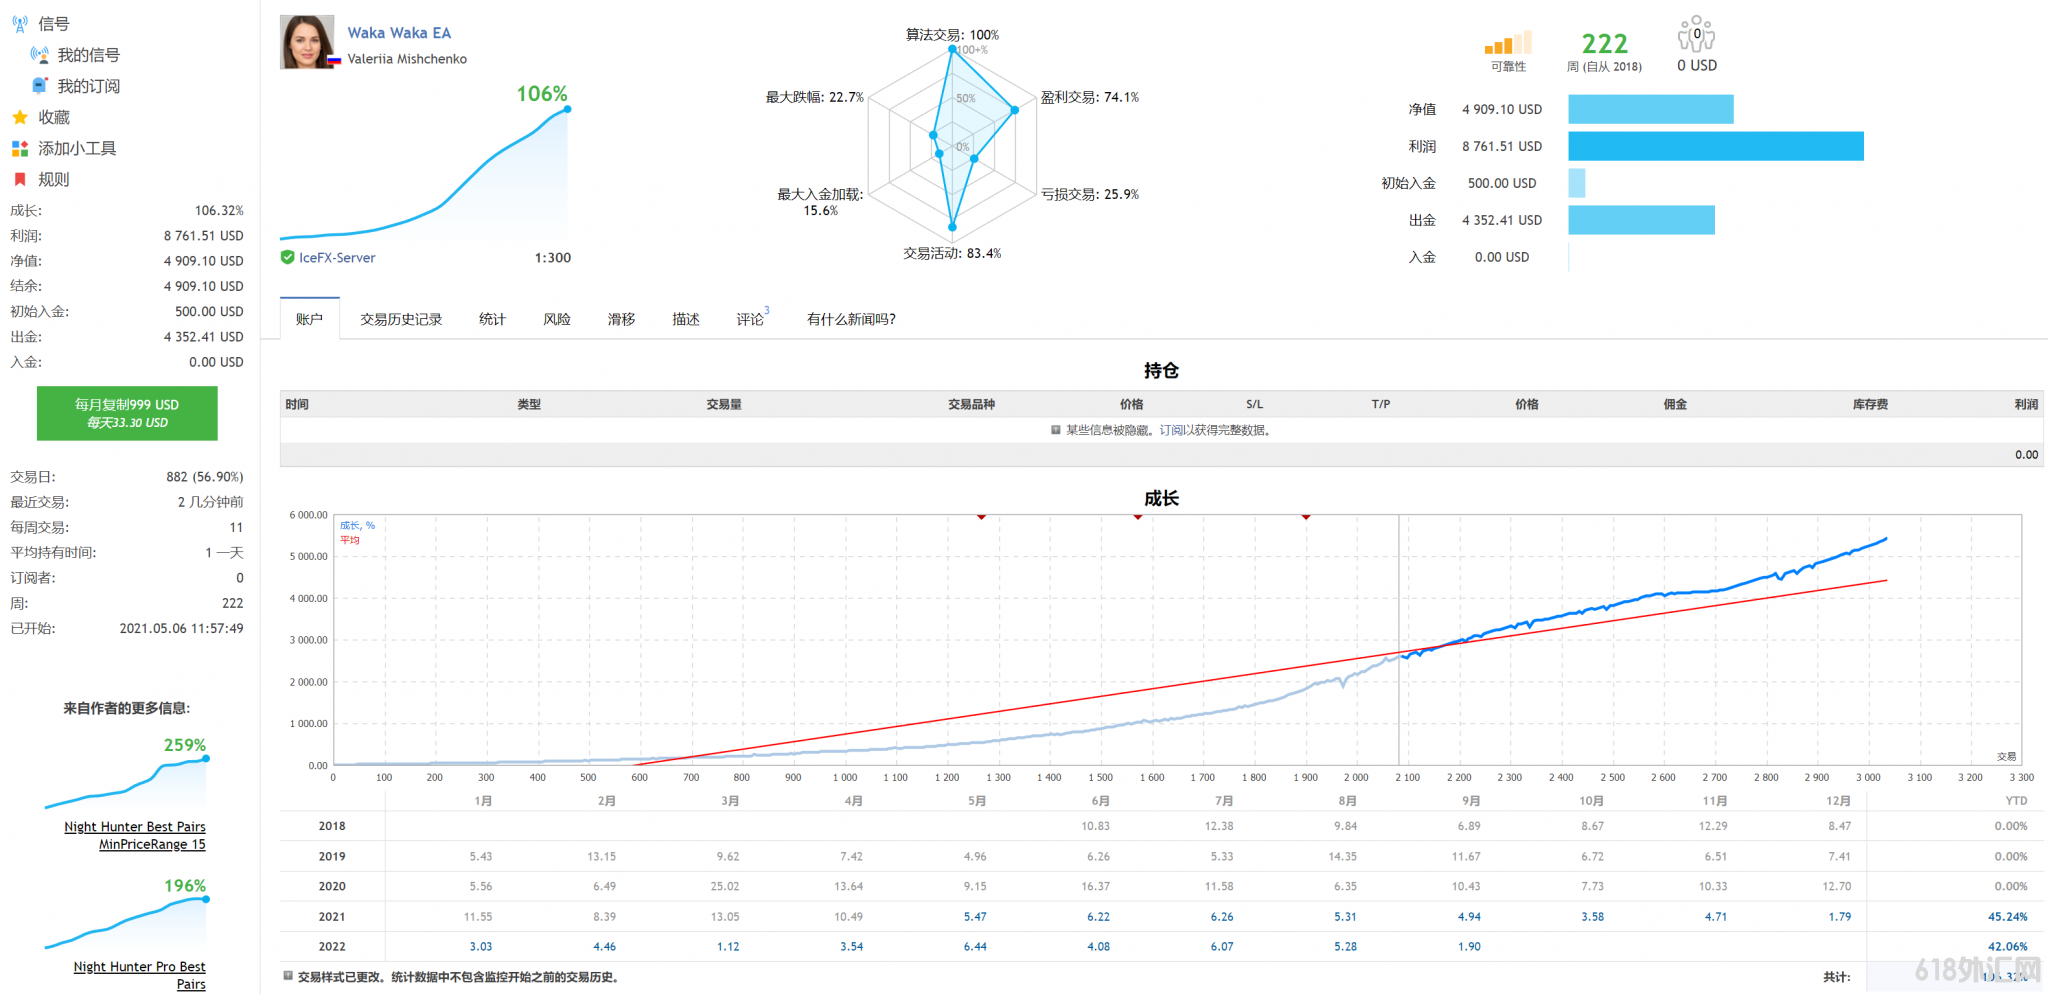The height and width of the screenshot is (994, 2048).
Task: Click the 222 weeks counter
Action: 1605,44
